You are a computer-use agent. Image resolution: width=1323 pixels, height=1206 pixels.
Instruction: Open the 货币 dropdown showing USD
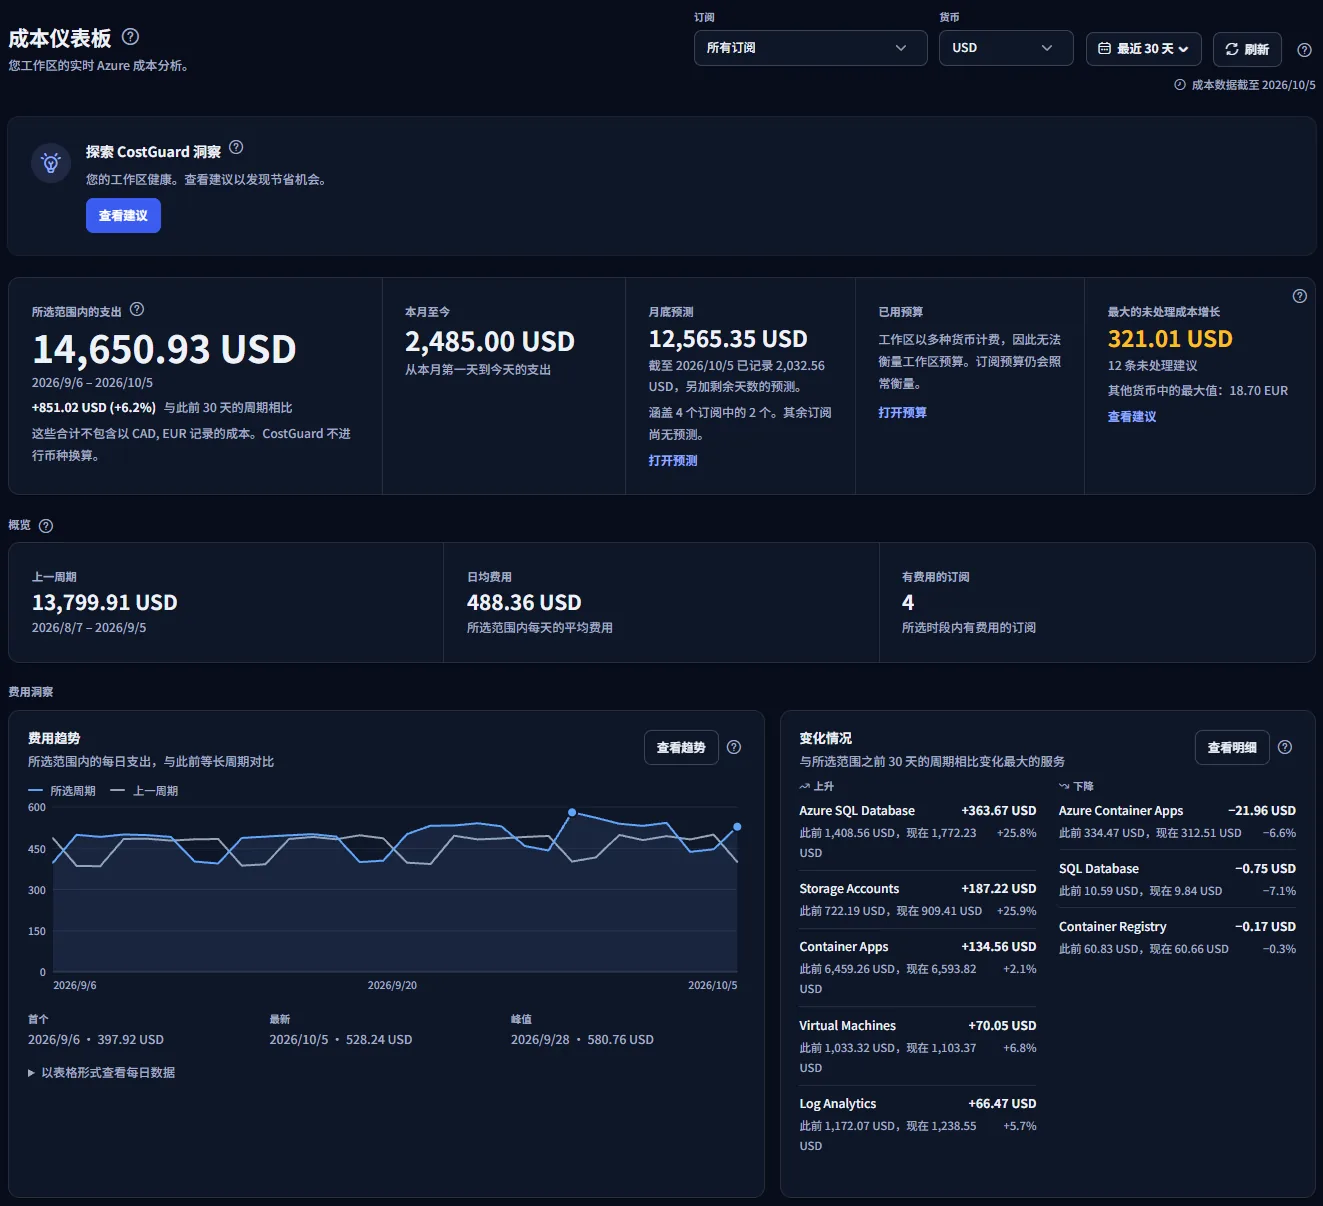point(1006,48)
